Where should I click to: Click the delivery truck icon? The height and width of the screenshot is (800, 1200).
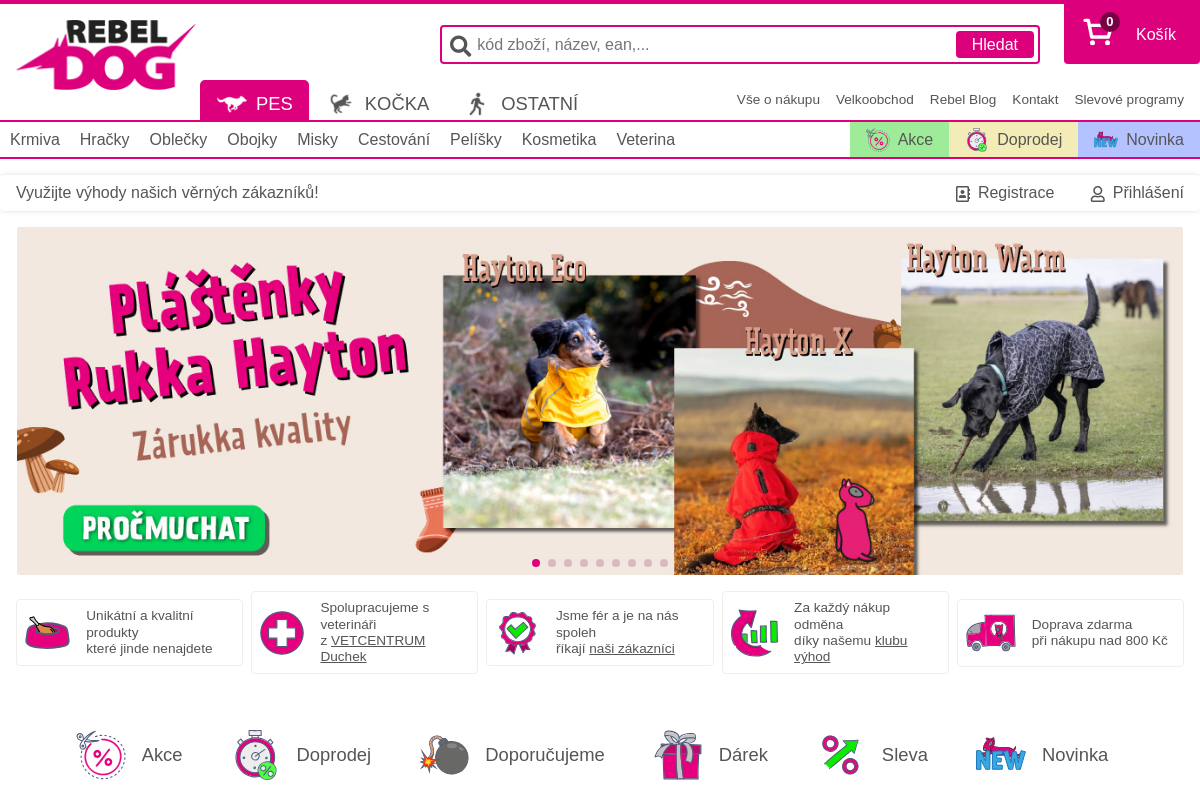pyautogui.click(x=990, y=632)
